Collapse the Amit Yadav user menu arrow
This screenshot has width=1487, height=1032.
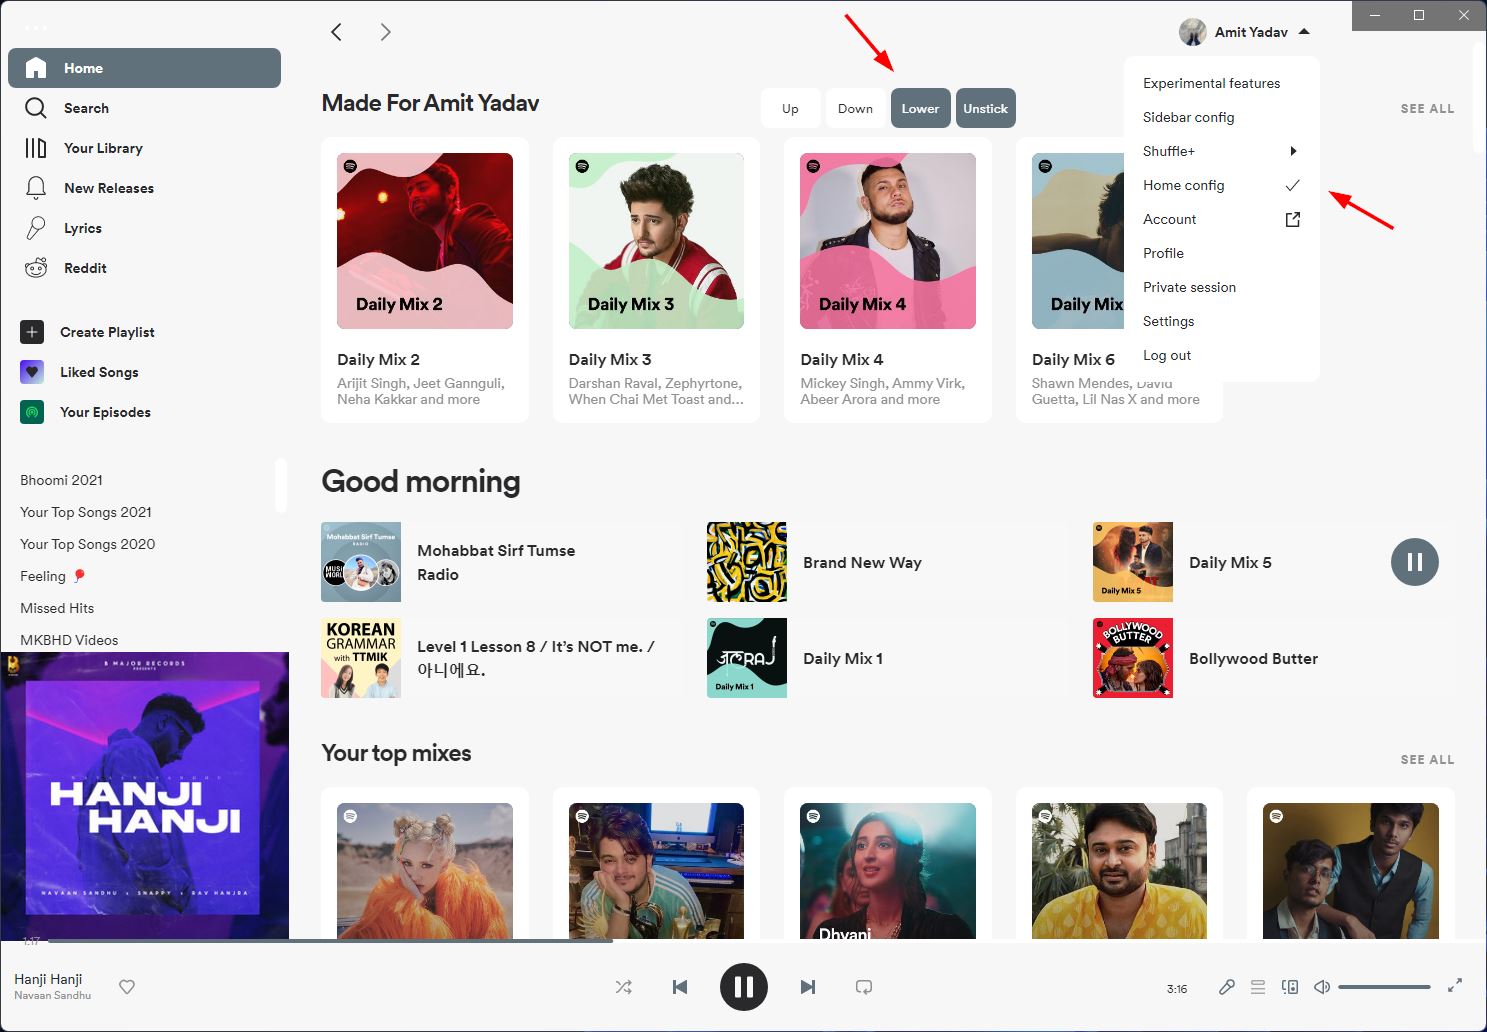coord(1304,32)
